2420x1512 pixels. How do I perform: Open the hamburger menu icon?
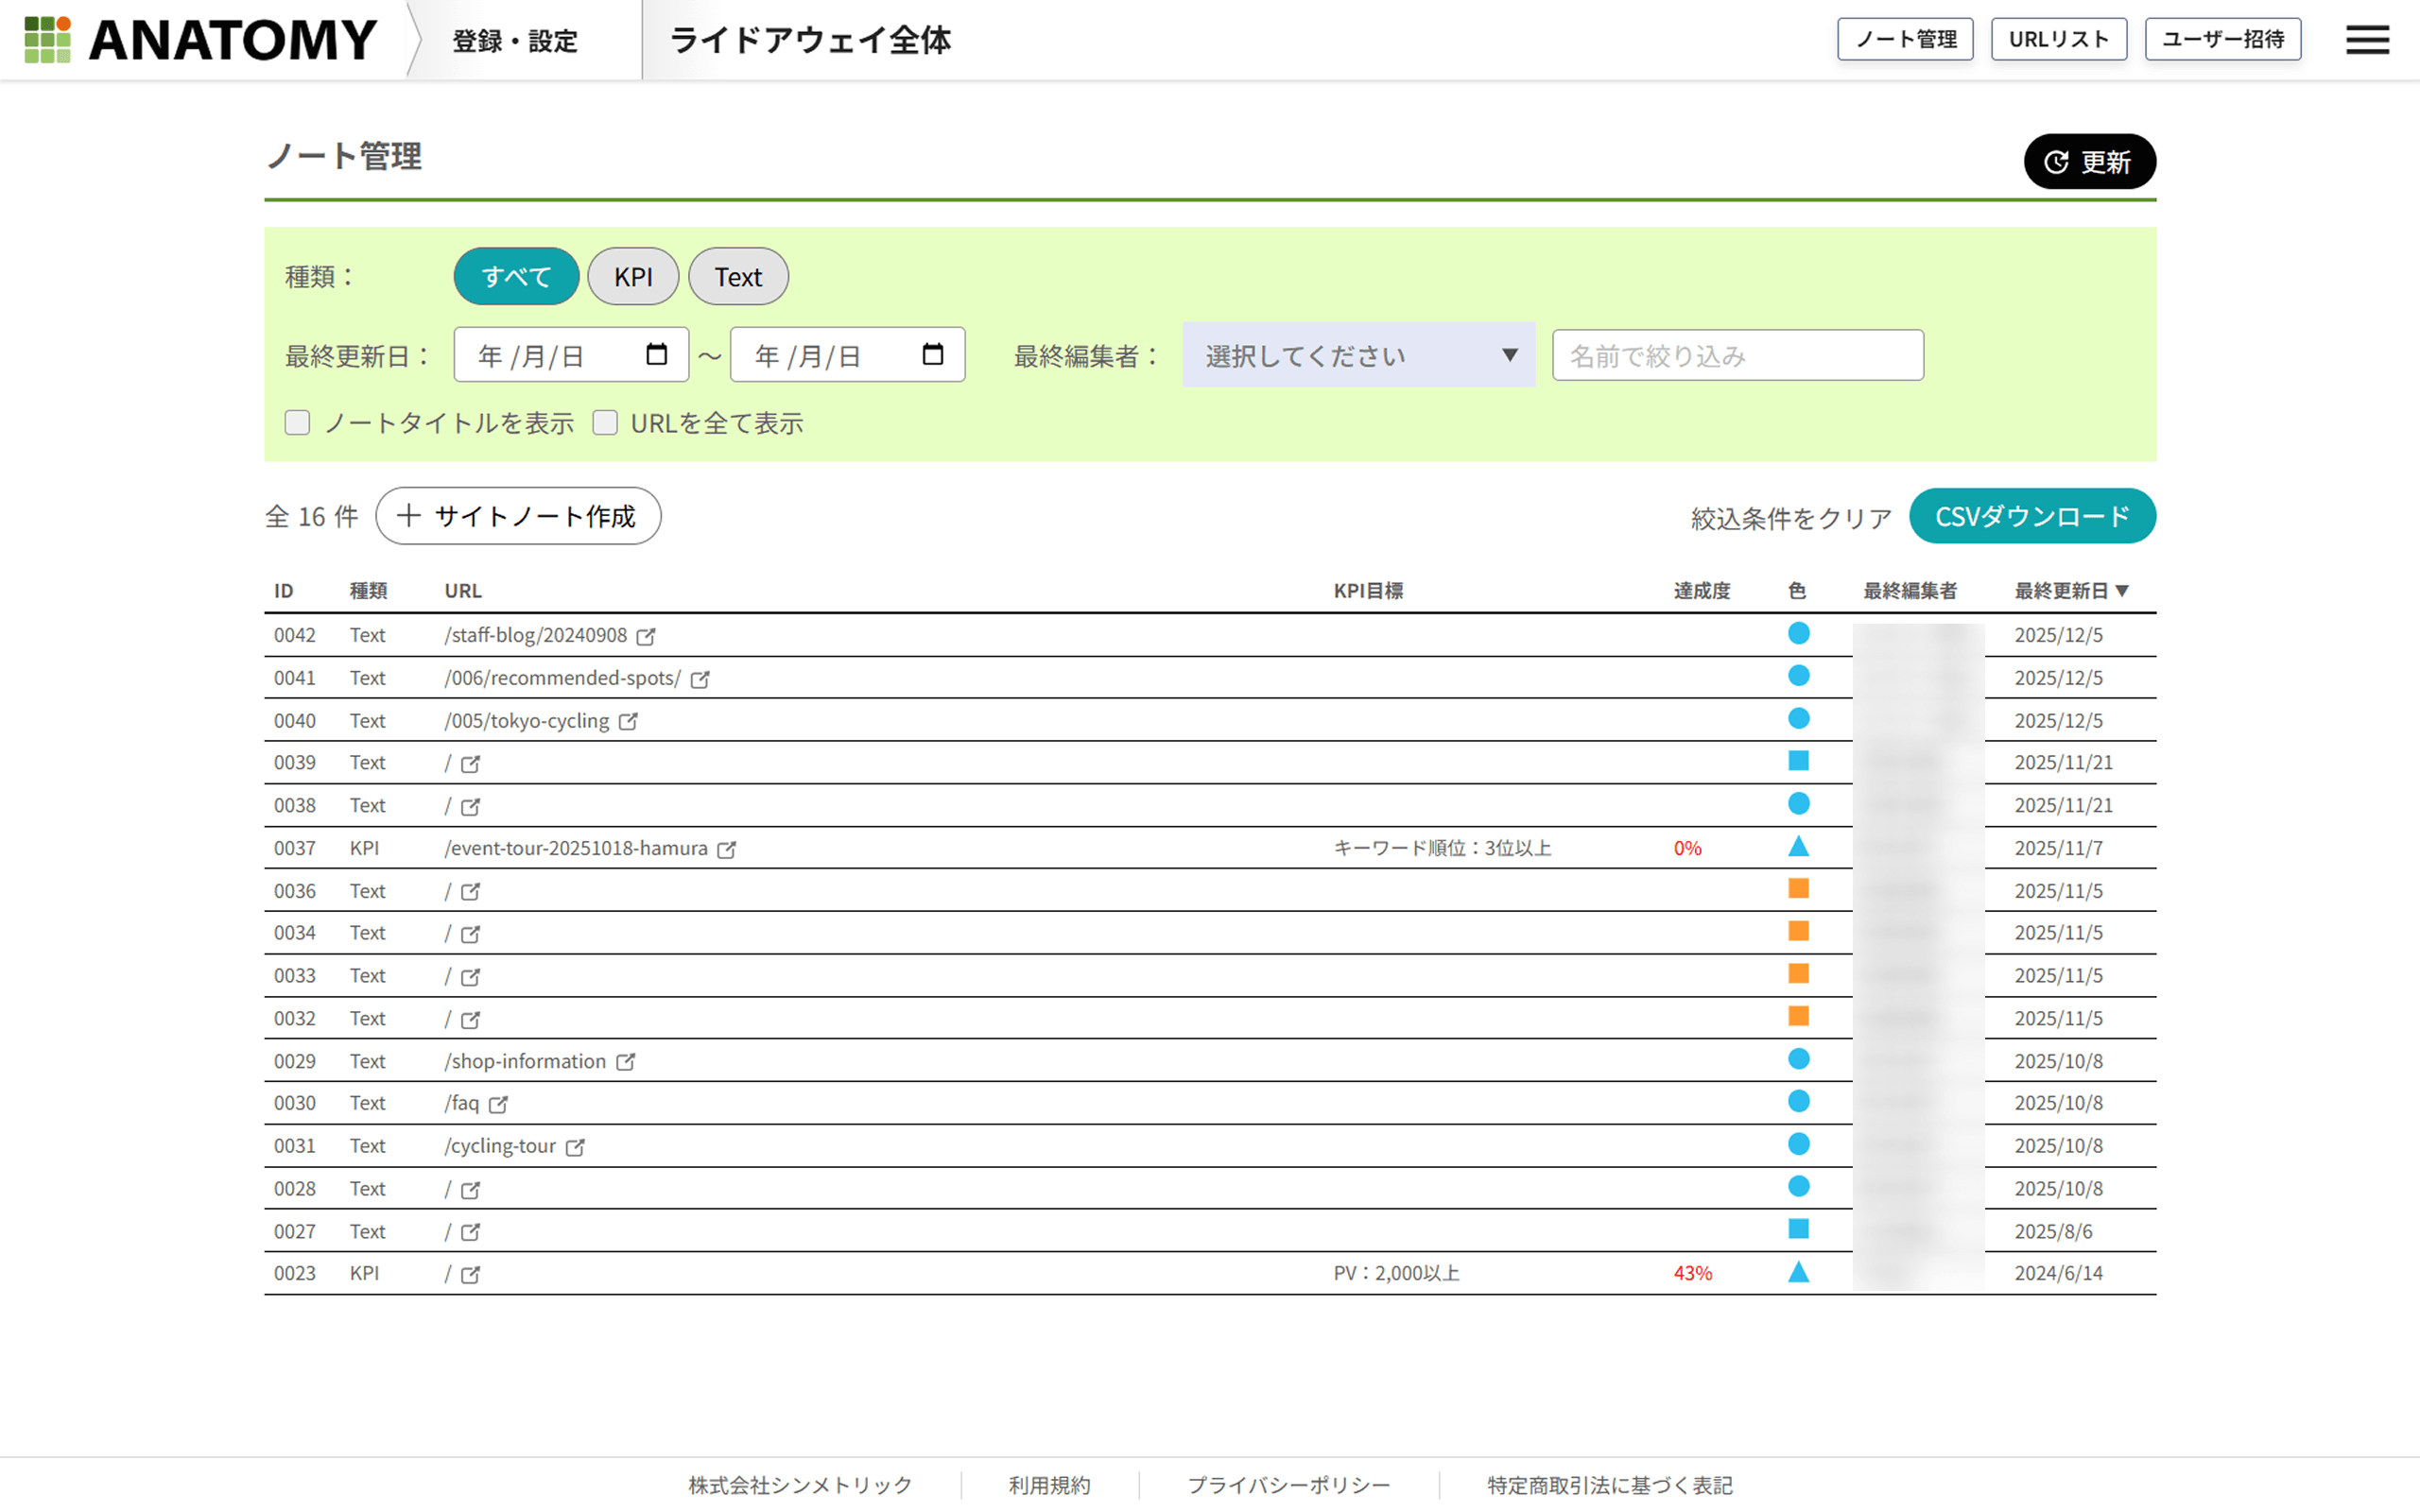point(2366,40)
